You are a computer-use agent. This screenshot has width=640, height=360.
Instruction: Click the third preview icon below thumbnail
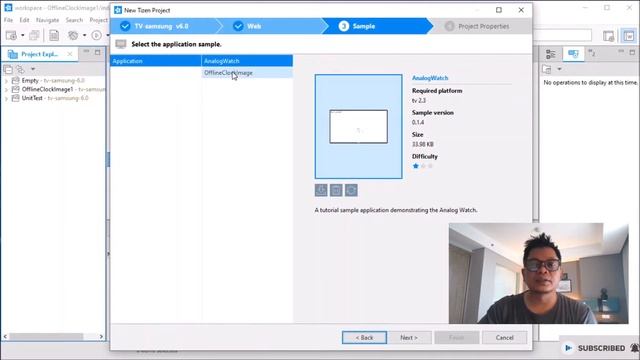click(x=351, y=190)
